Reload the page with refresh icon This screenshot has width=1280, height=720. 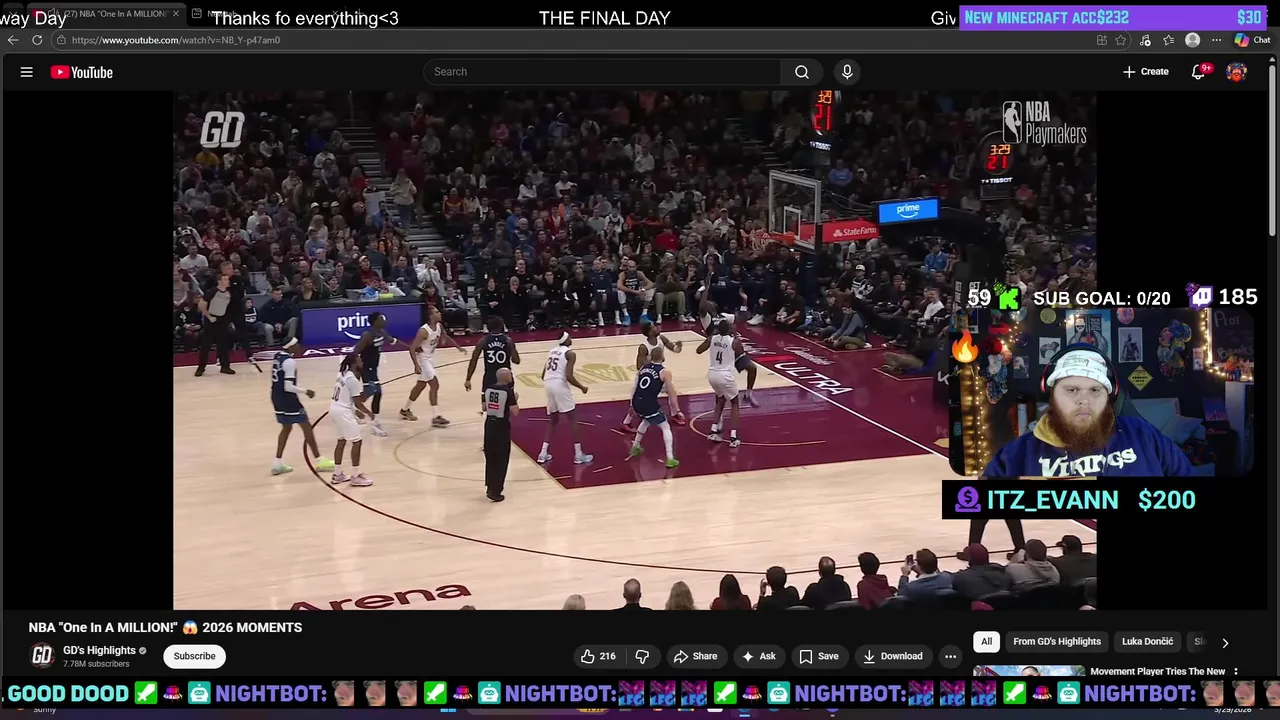tap(37, 40)
